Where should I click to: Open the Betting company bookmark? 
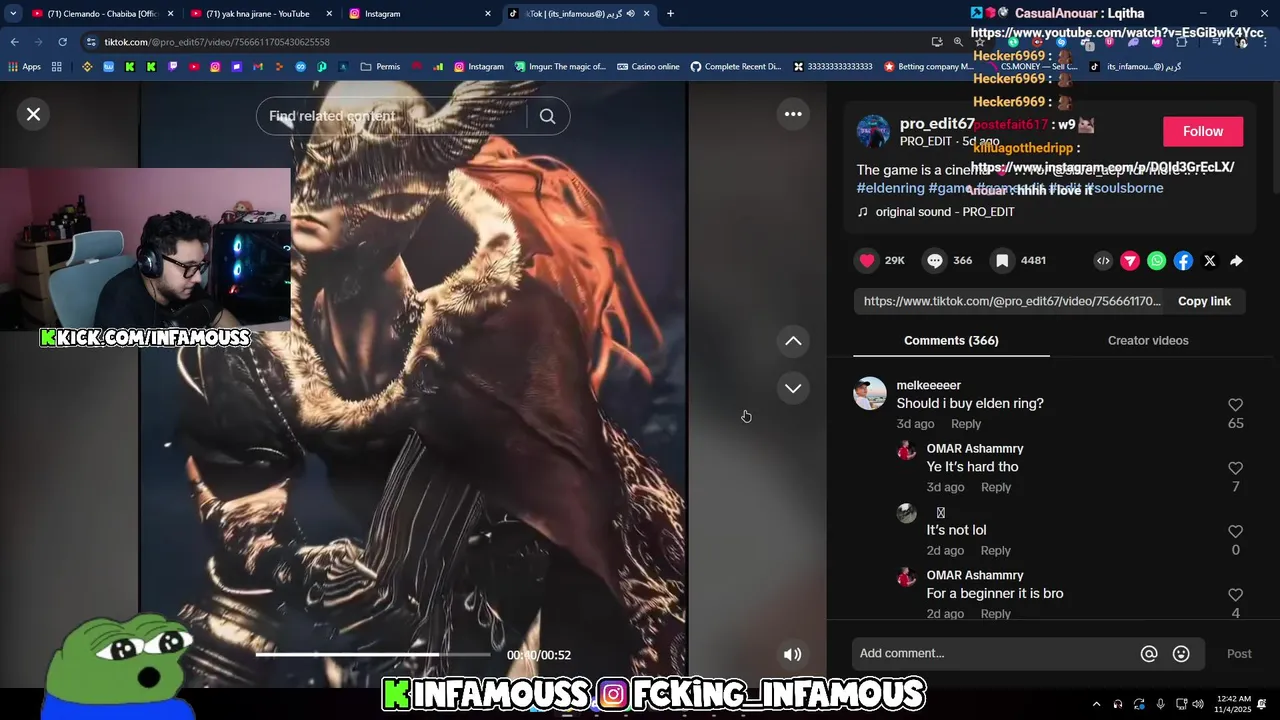pos(929,67)
